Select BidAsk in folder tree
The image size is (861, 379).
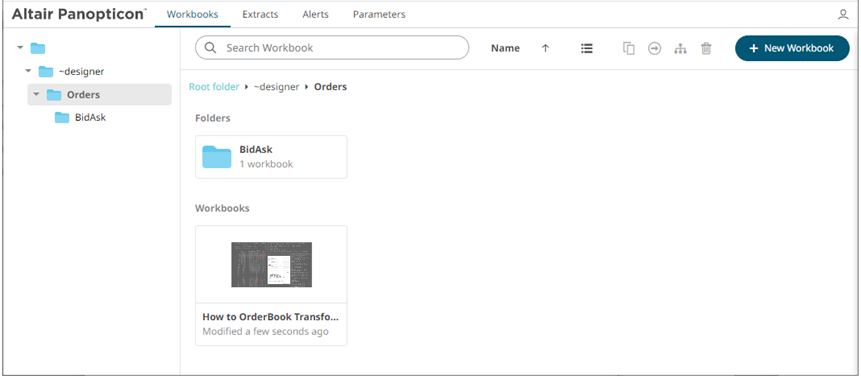(x=90, y=118)
